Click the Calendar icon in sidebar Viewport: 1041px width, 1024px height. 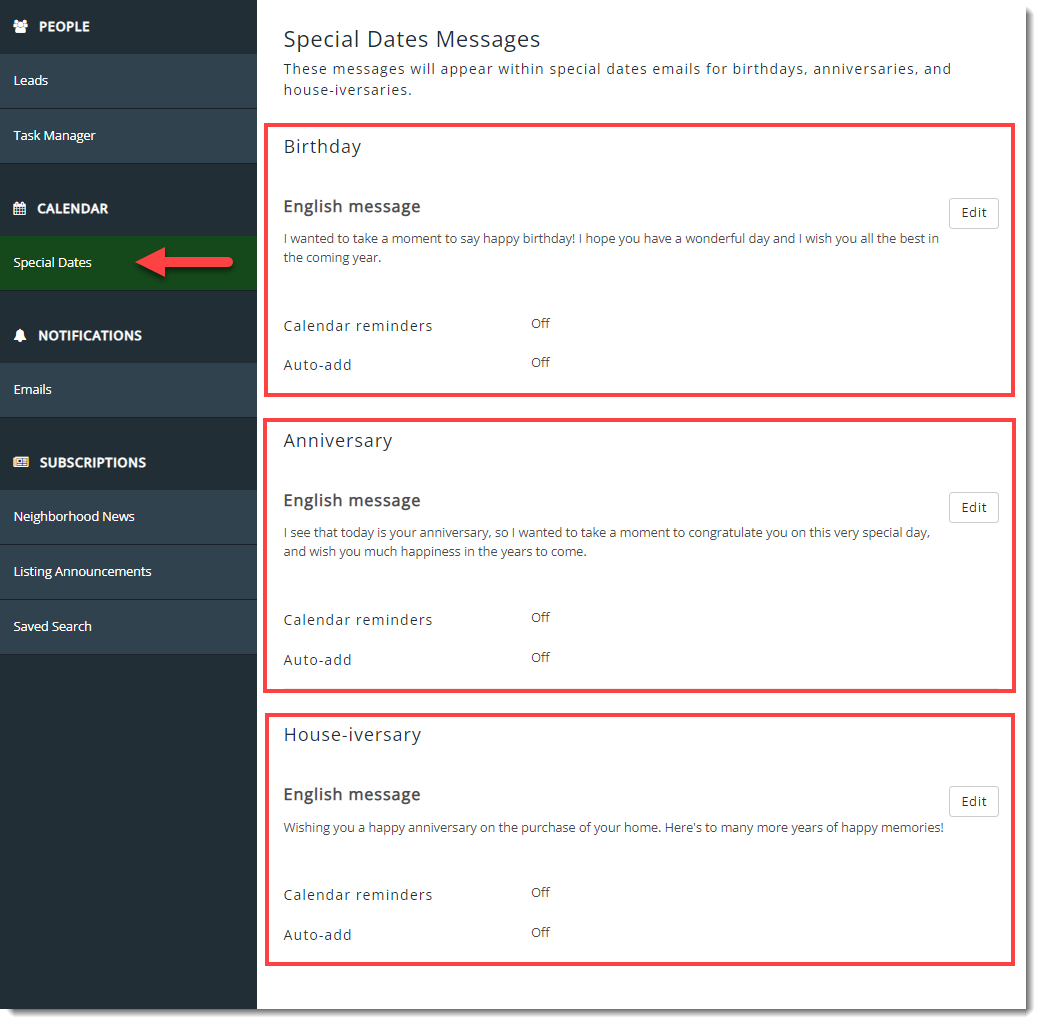[20, 209]
